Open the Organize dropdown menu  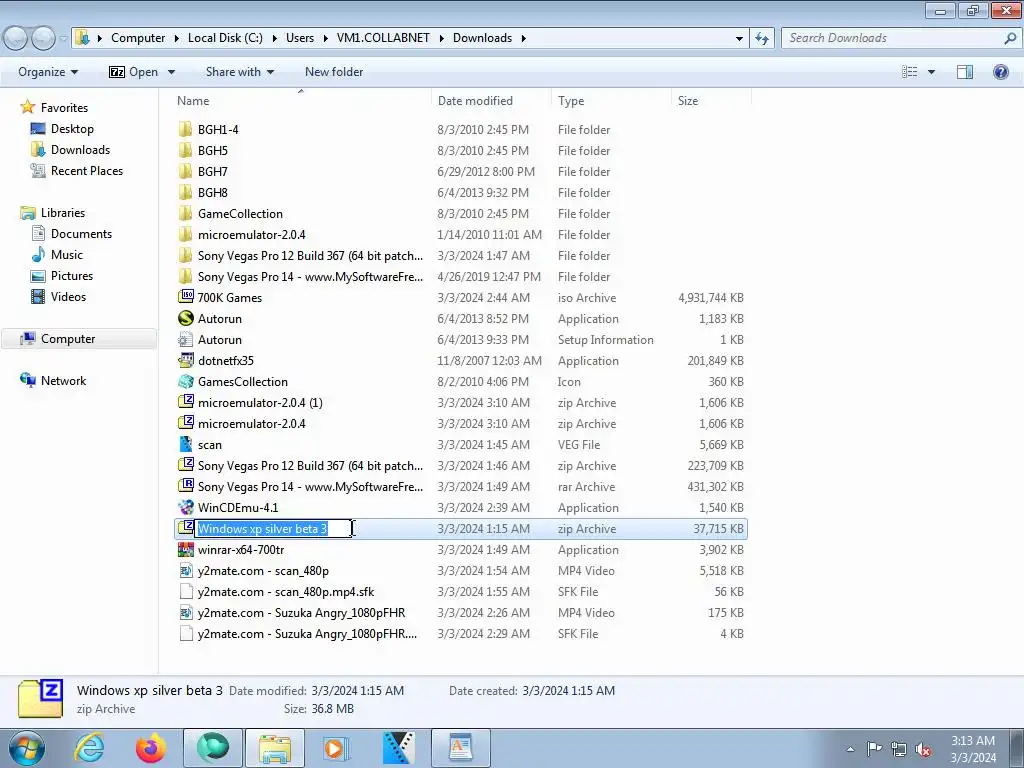click(x=48, y=72)
